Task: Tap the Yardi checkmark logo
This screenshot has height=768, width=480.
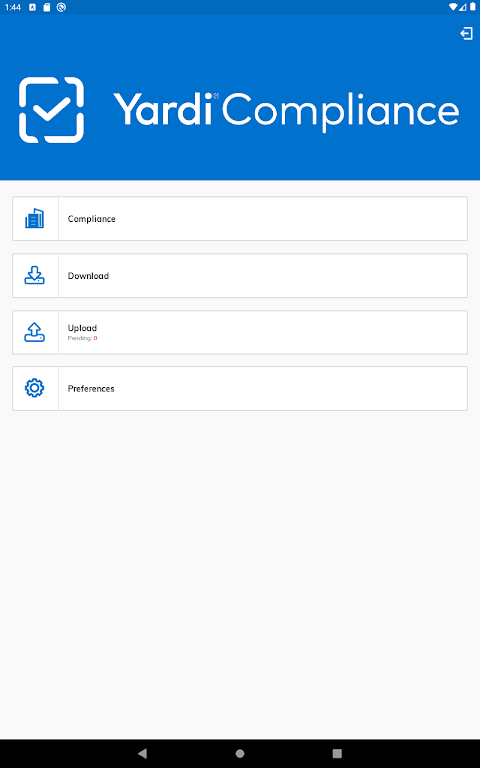Action: pyautogui.click(x=51, y=110)
